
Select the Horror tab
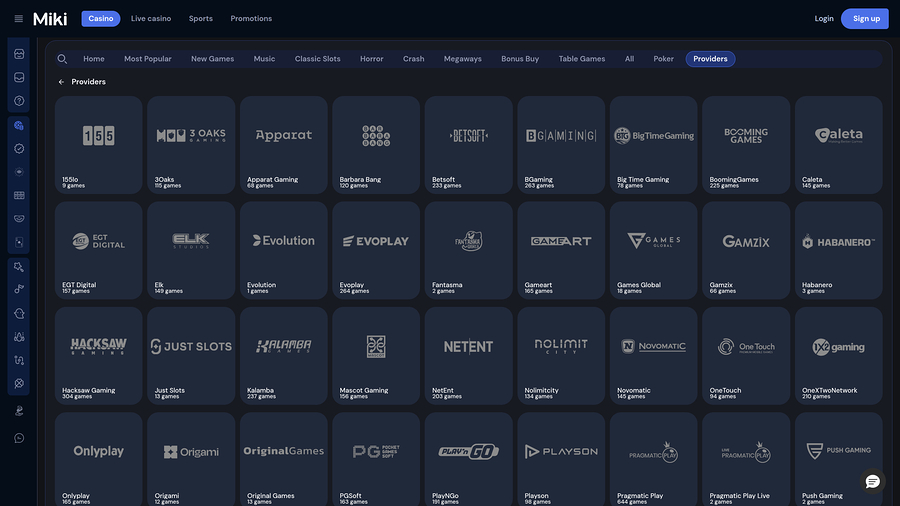[371, 59]
